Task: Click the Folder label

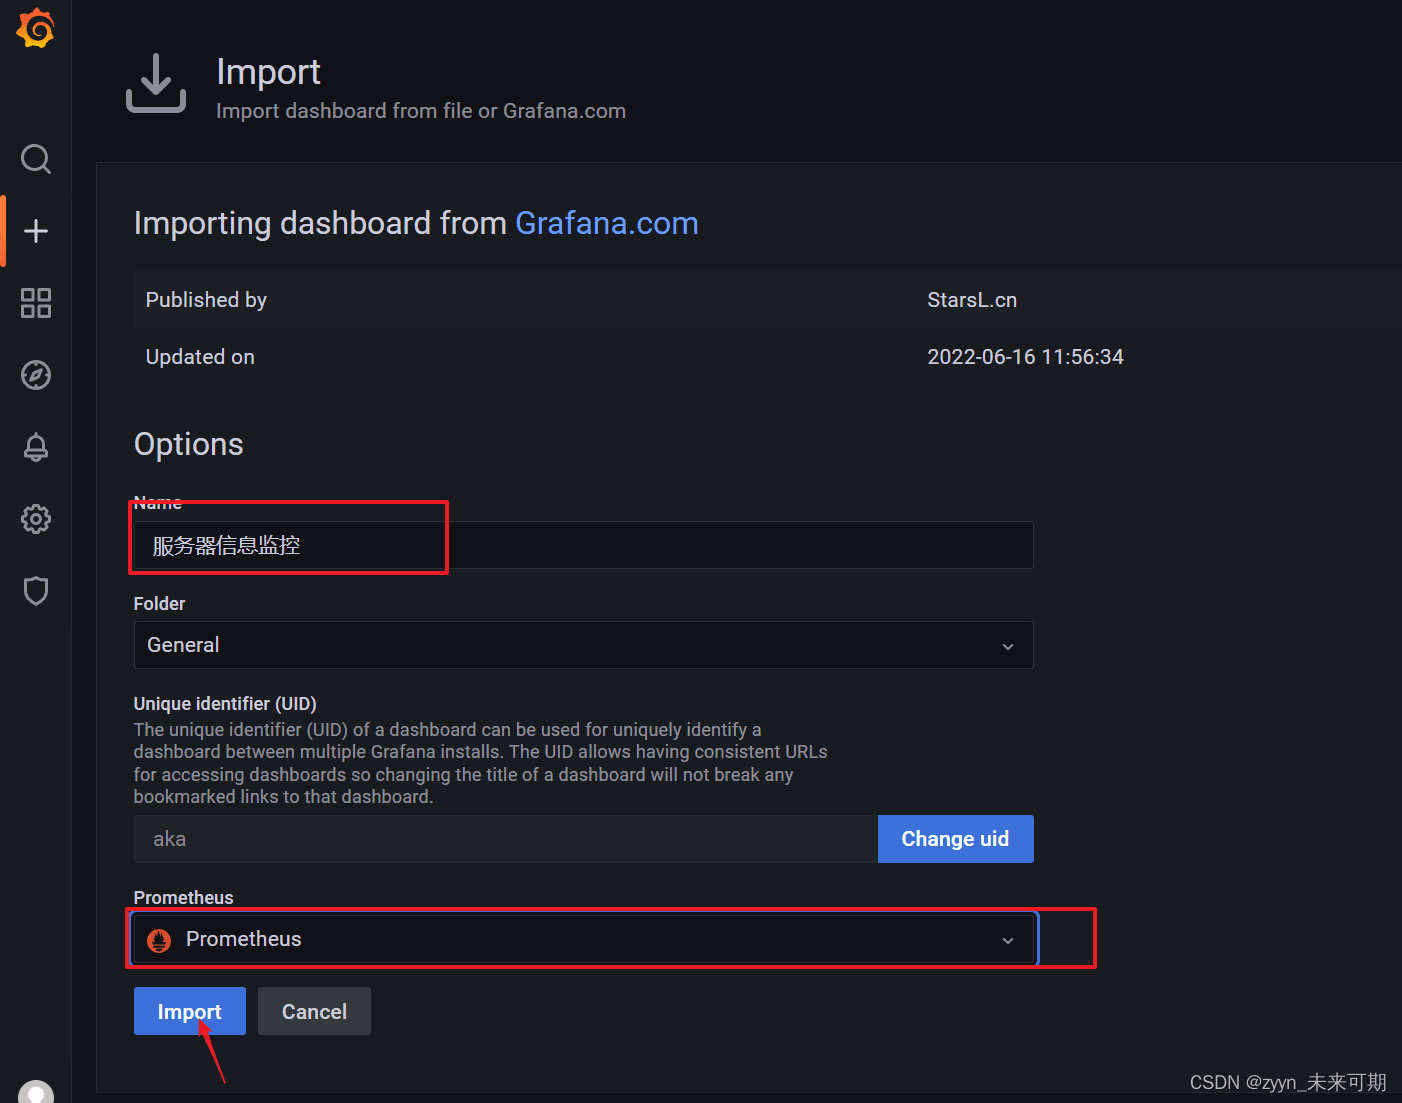Action: (x=159, y=604)
